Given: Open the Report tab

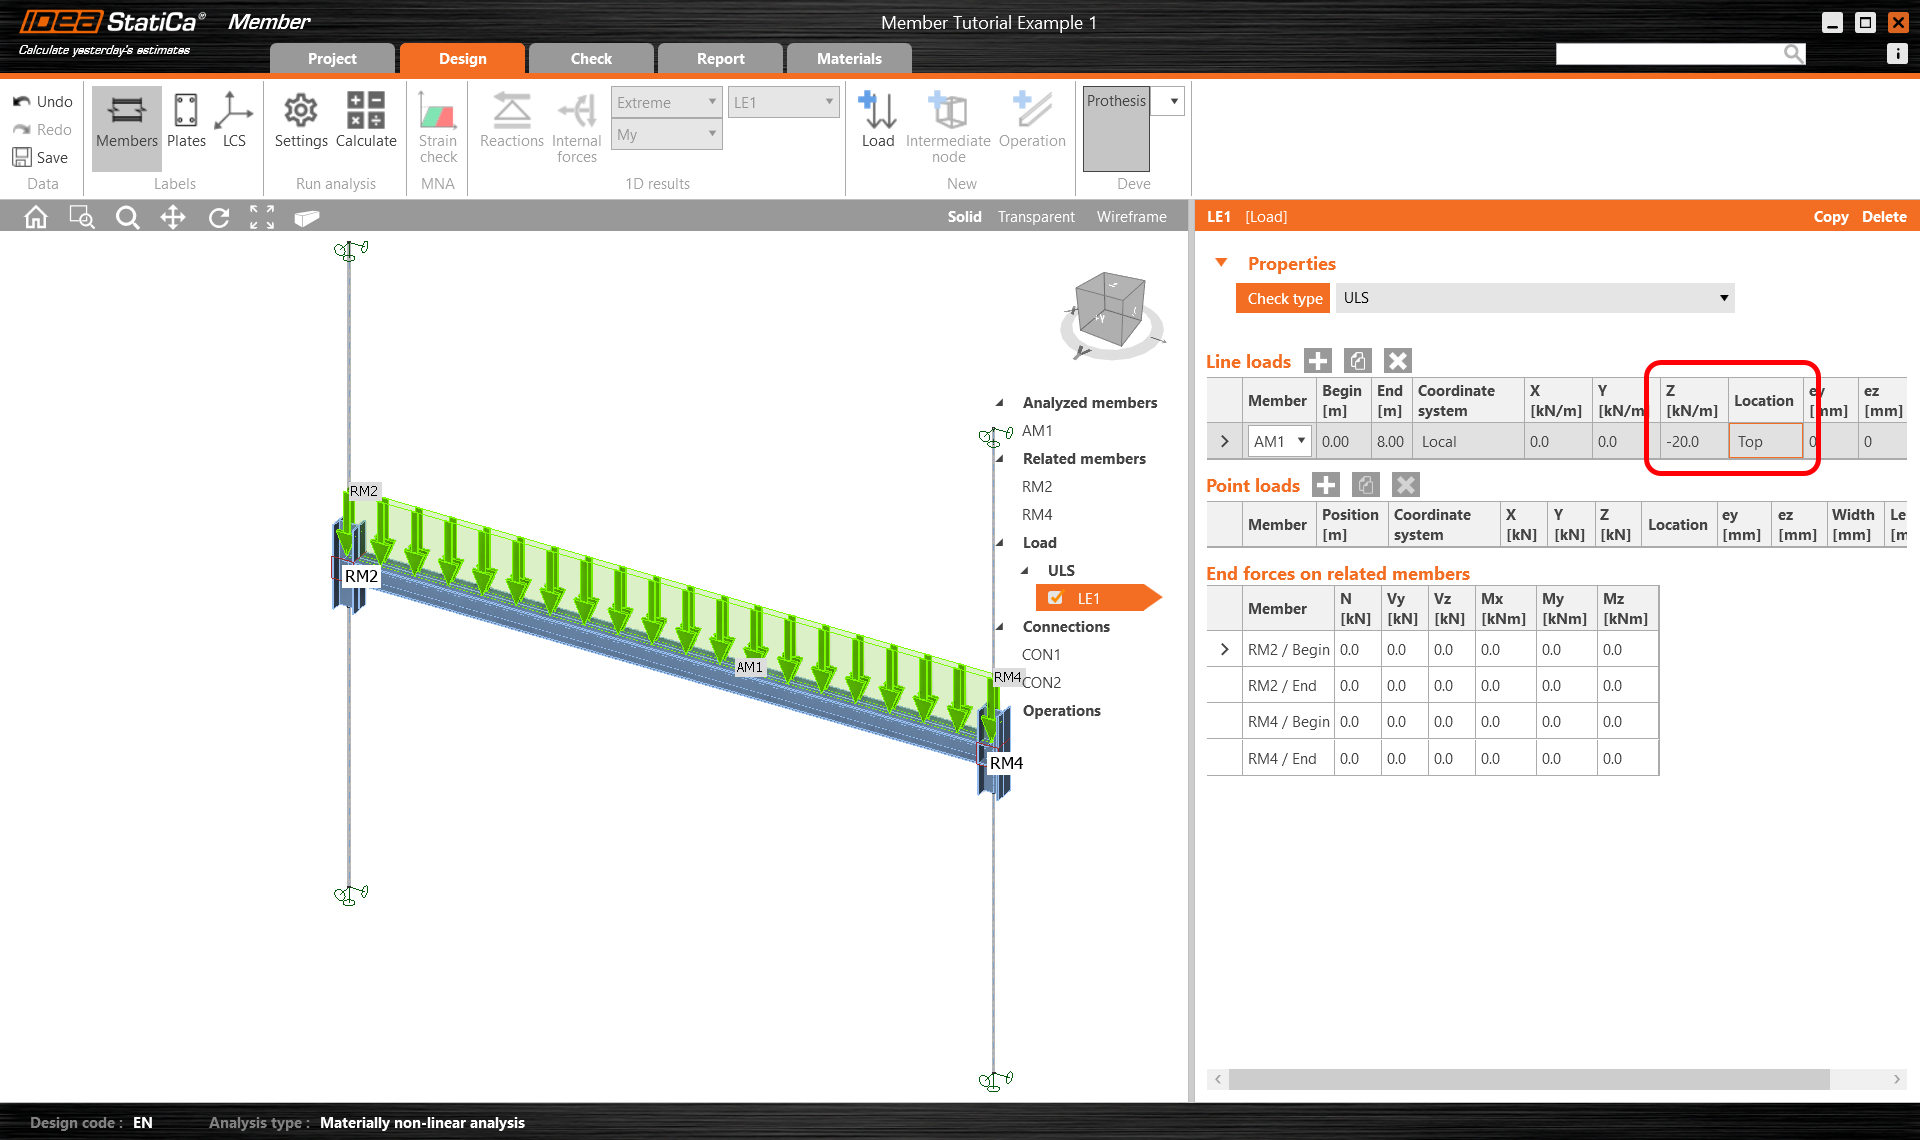Looking at the screenshot, I should [x=720, y=58].
